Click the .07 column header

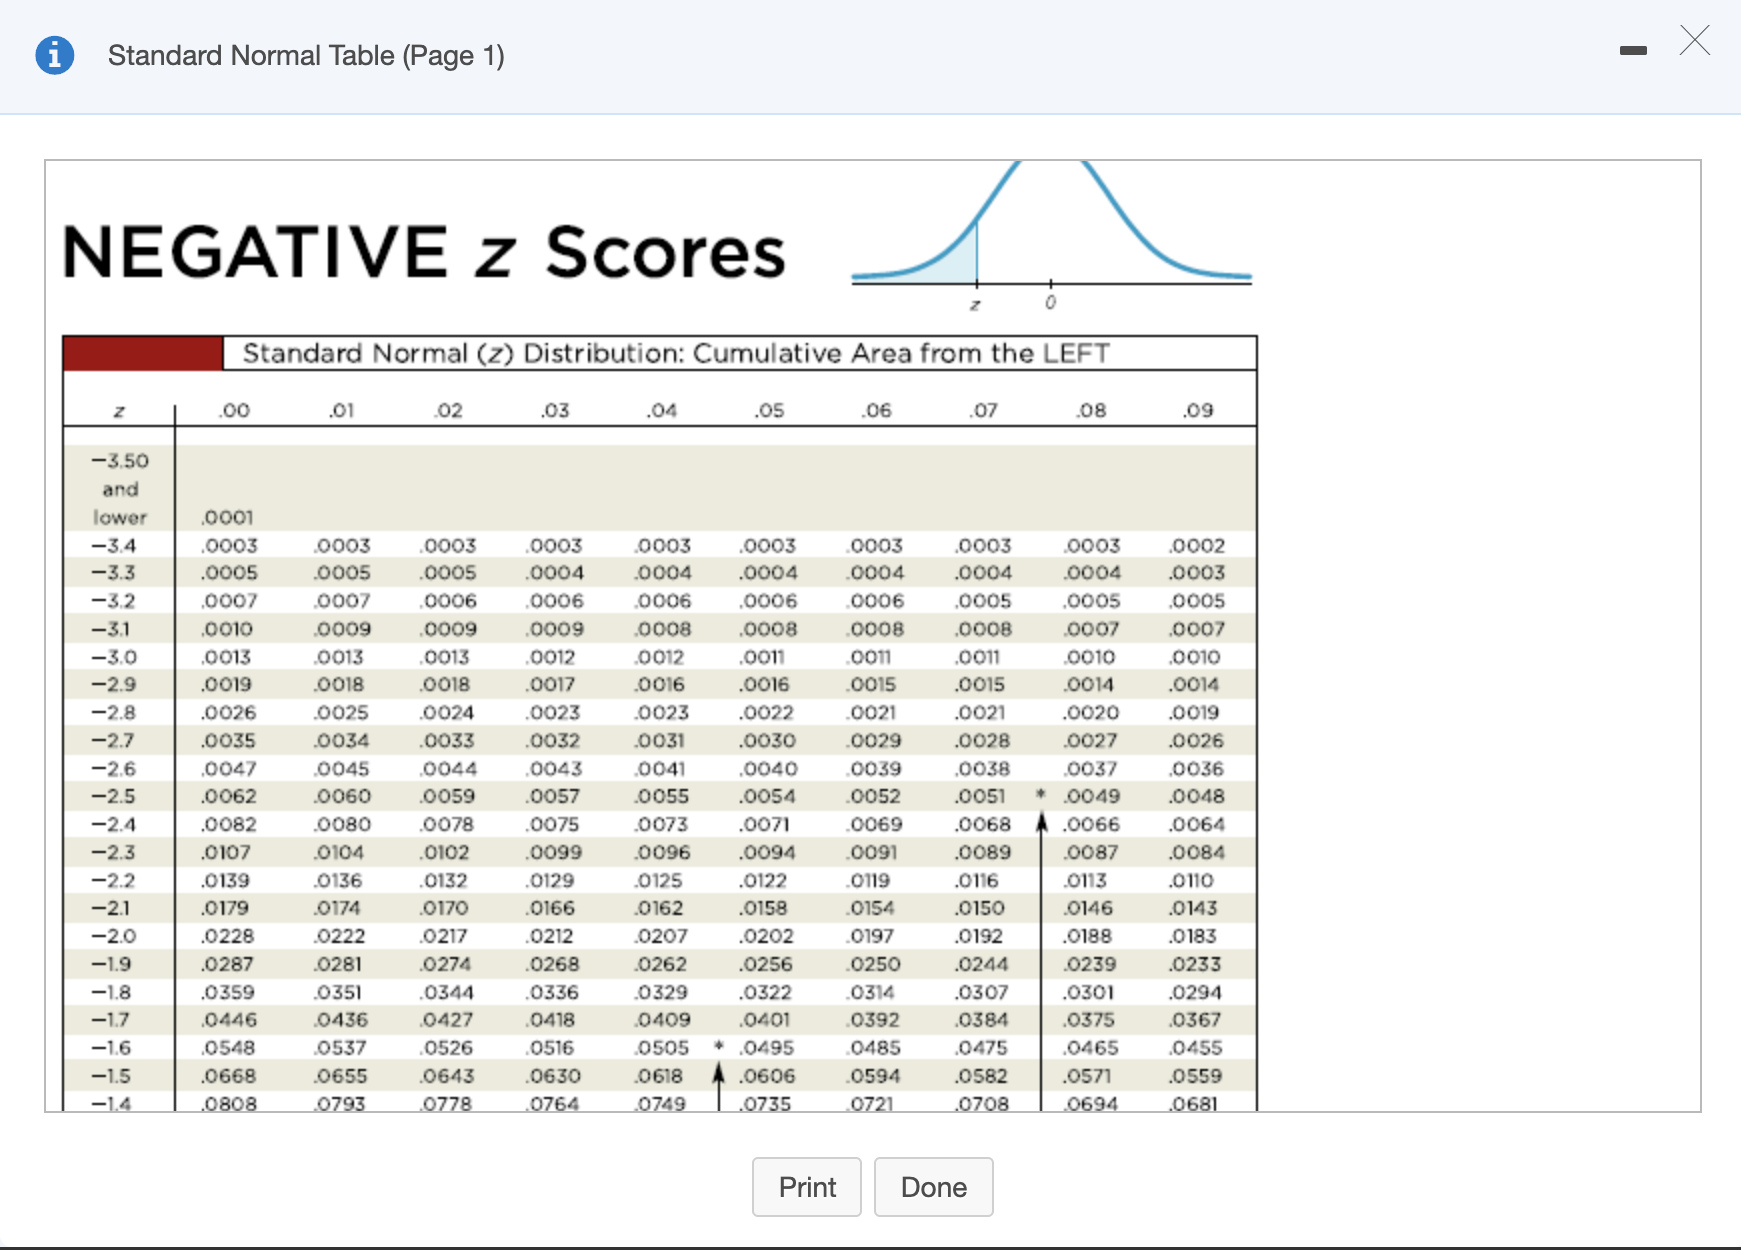983,410
